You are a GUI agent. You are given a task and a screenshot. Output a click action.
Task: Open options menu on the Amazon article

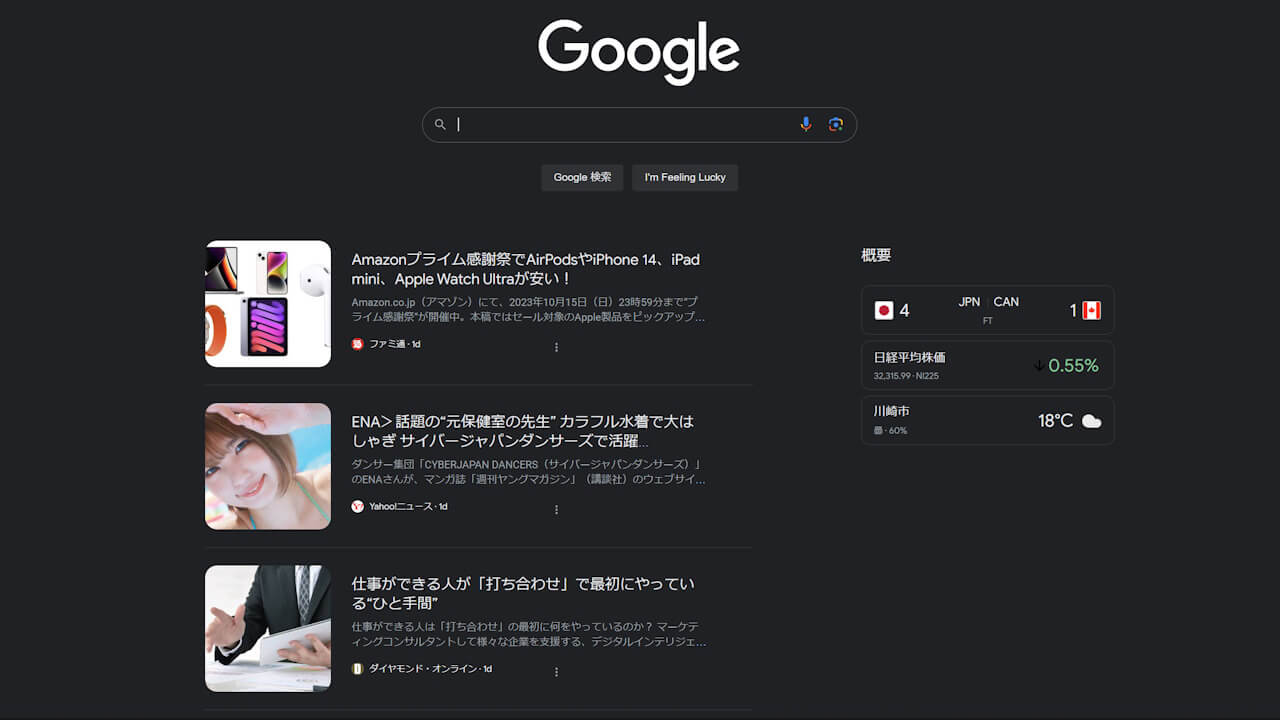(556, 347)
